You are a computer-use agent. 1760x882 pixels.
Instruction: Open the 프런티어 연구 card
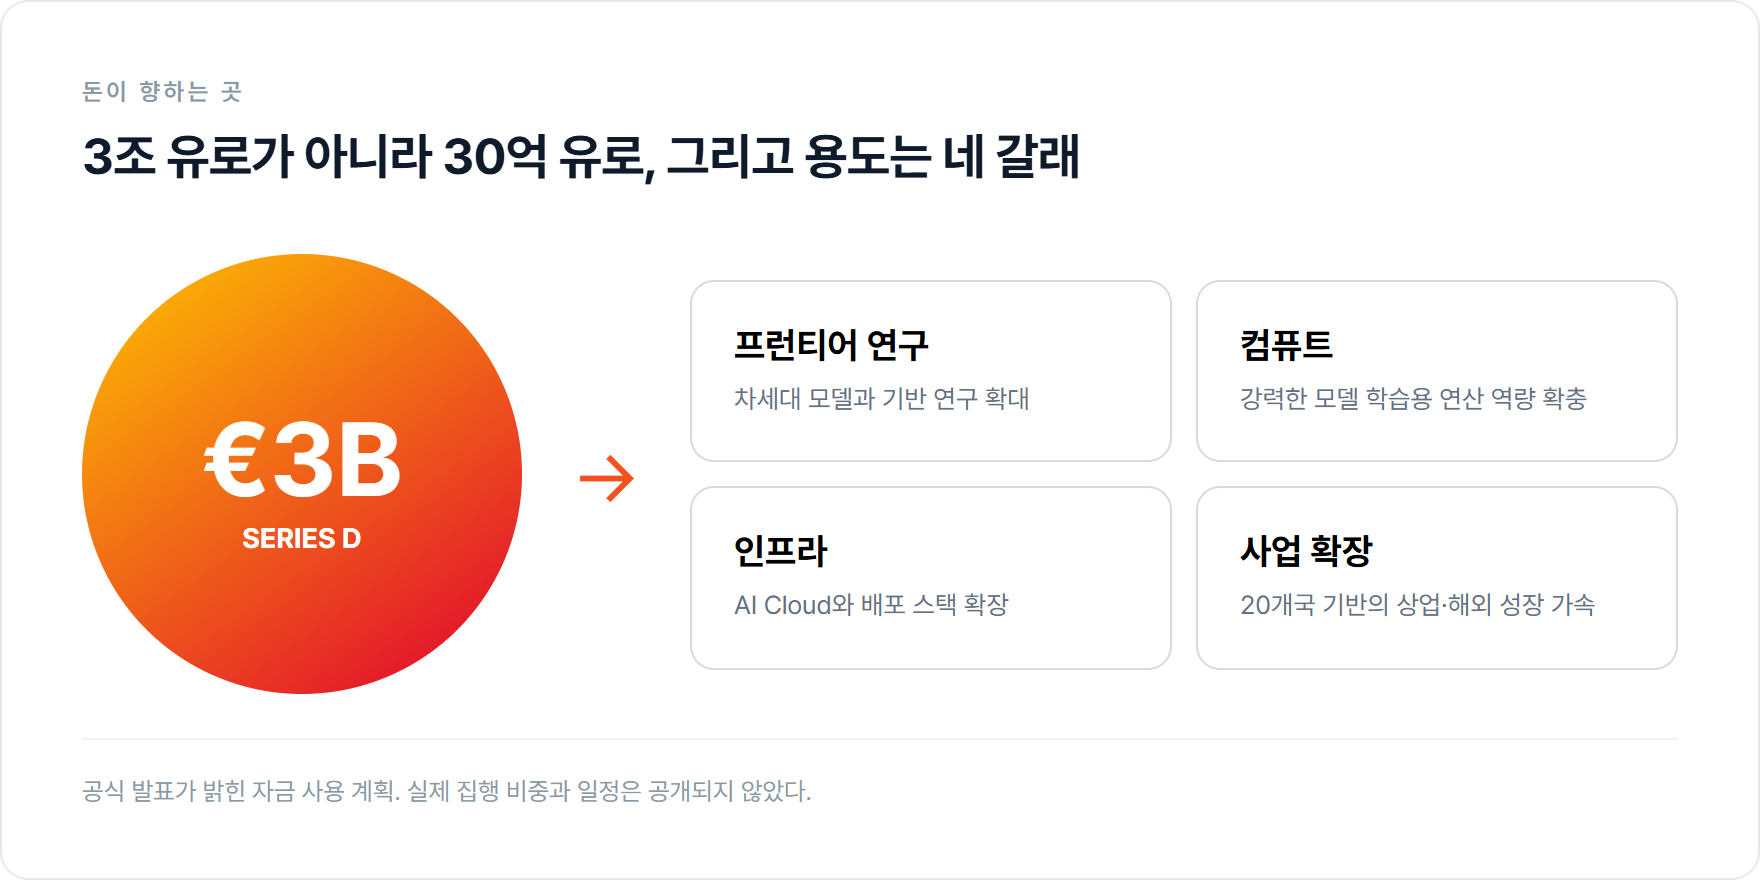[931, 371]
